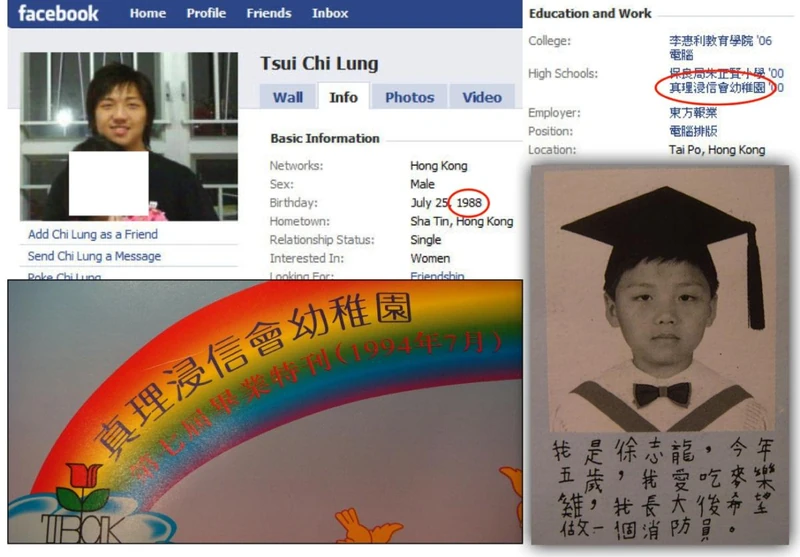The image size is (800, 557).
Task: Click the rainbow kindergarten booklet cover image
Action: (265, 412)
